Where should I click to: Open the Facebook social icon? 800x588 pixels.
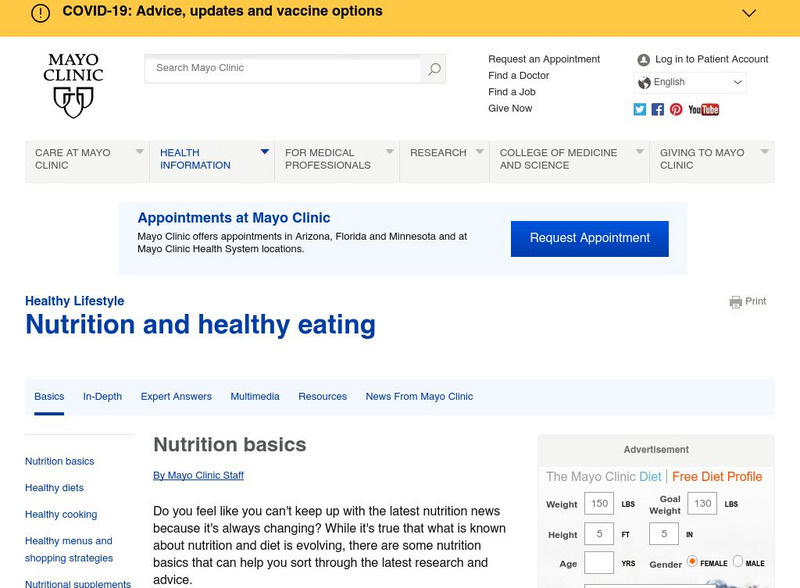click(x=658, y=109)
